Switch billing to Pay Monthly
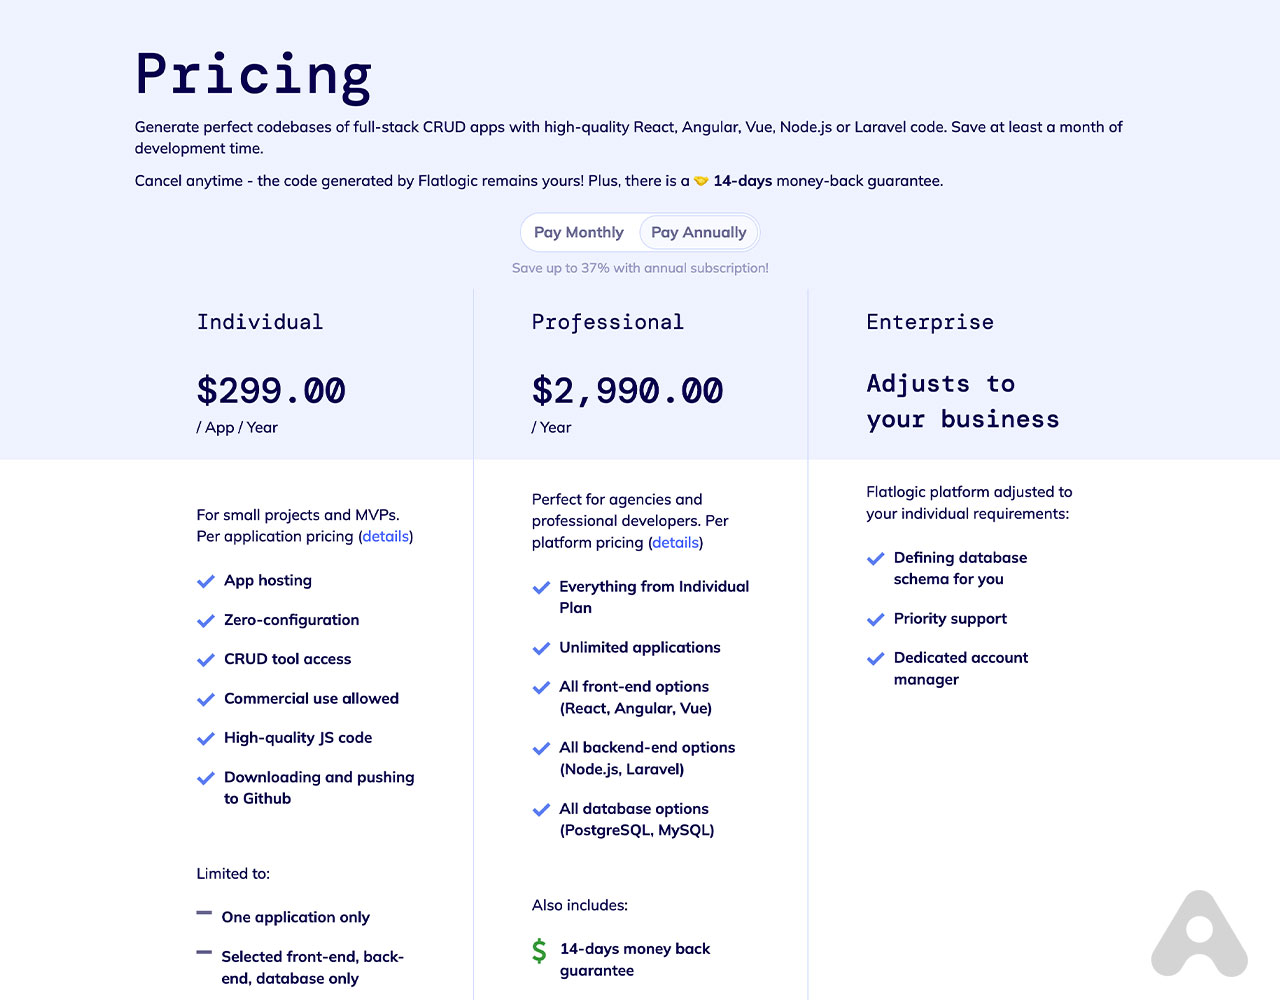Image resolution: width=1280 pixels, height=1000 pixels. click(579, 232)
